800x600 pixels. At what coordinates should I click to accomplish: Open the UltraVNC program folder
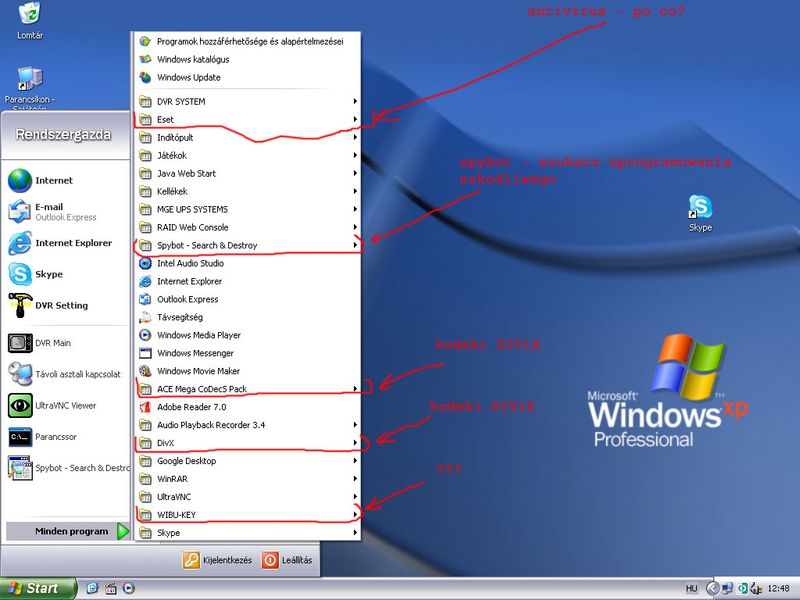pyautogui.click(x=247, y=496)
